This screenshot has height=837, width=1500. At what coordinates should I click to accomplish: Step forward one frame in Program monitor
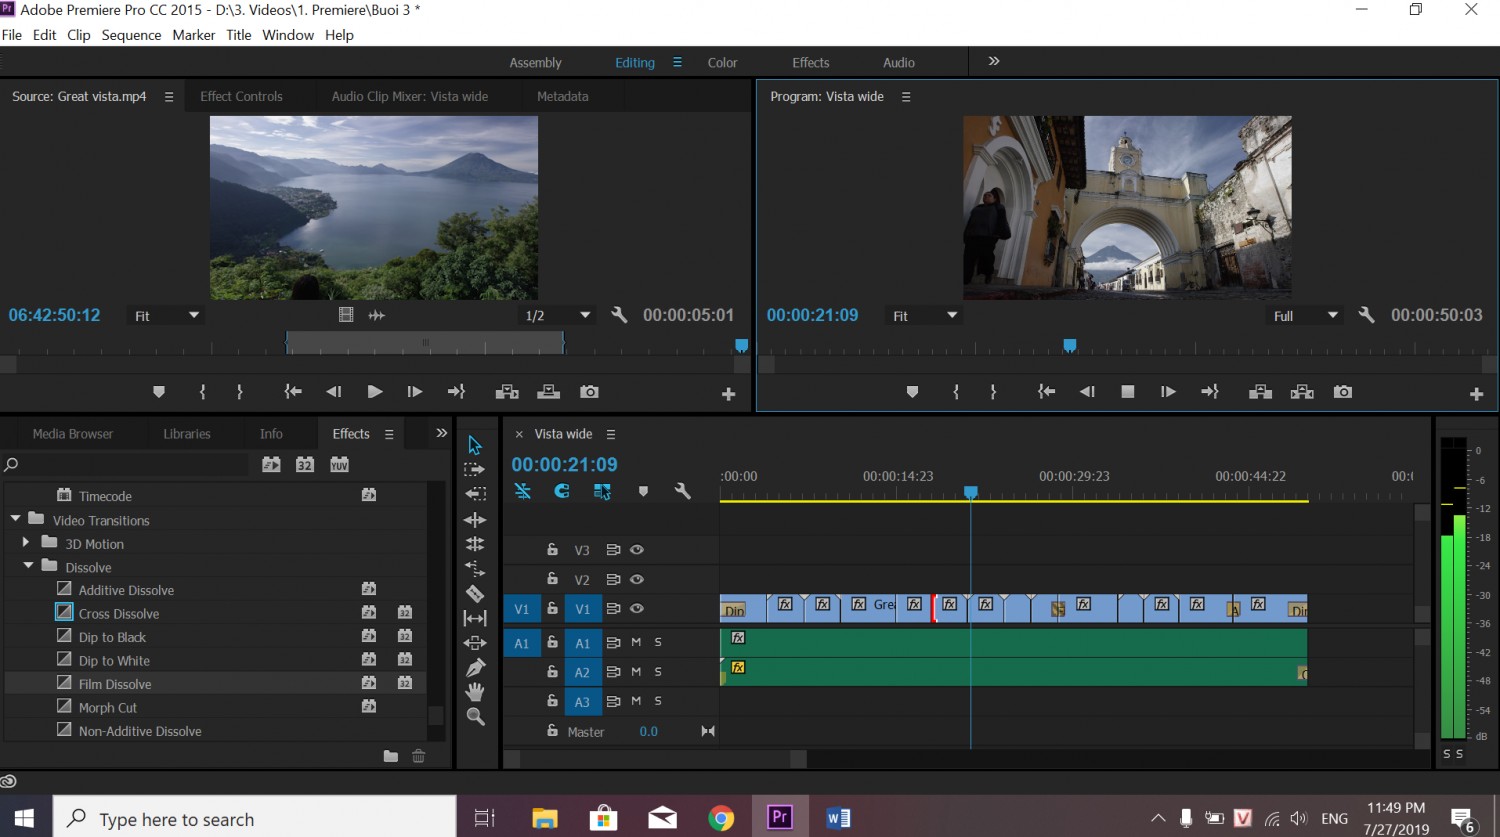click(x=1168, y=392)
